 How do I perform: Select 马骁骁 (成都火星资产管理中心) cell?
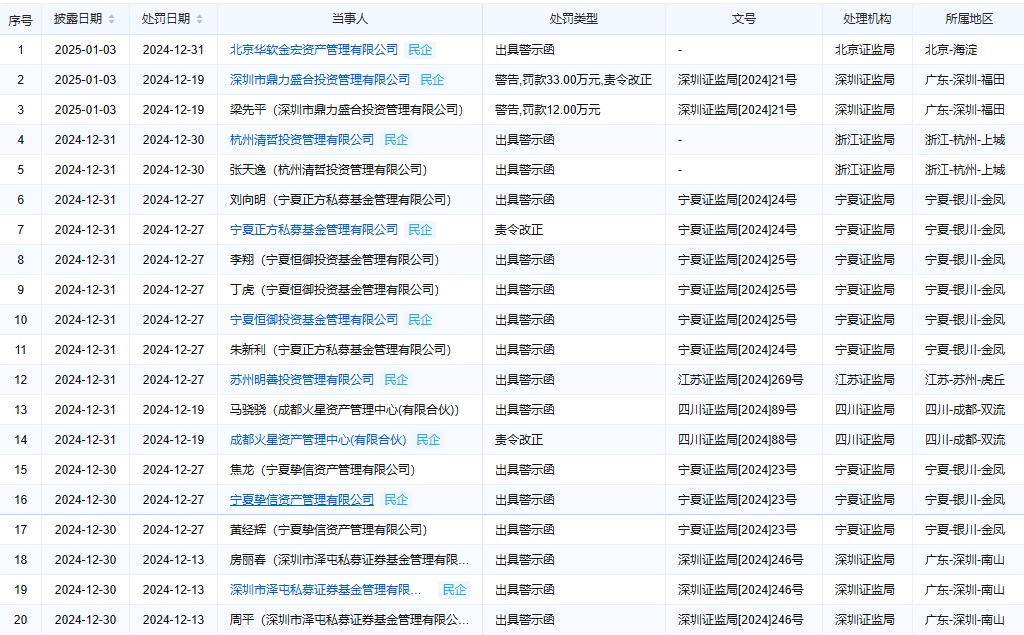point(350,410)
